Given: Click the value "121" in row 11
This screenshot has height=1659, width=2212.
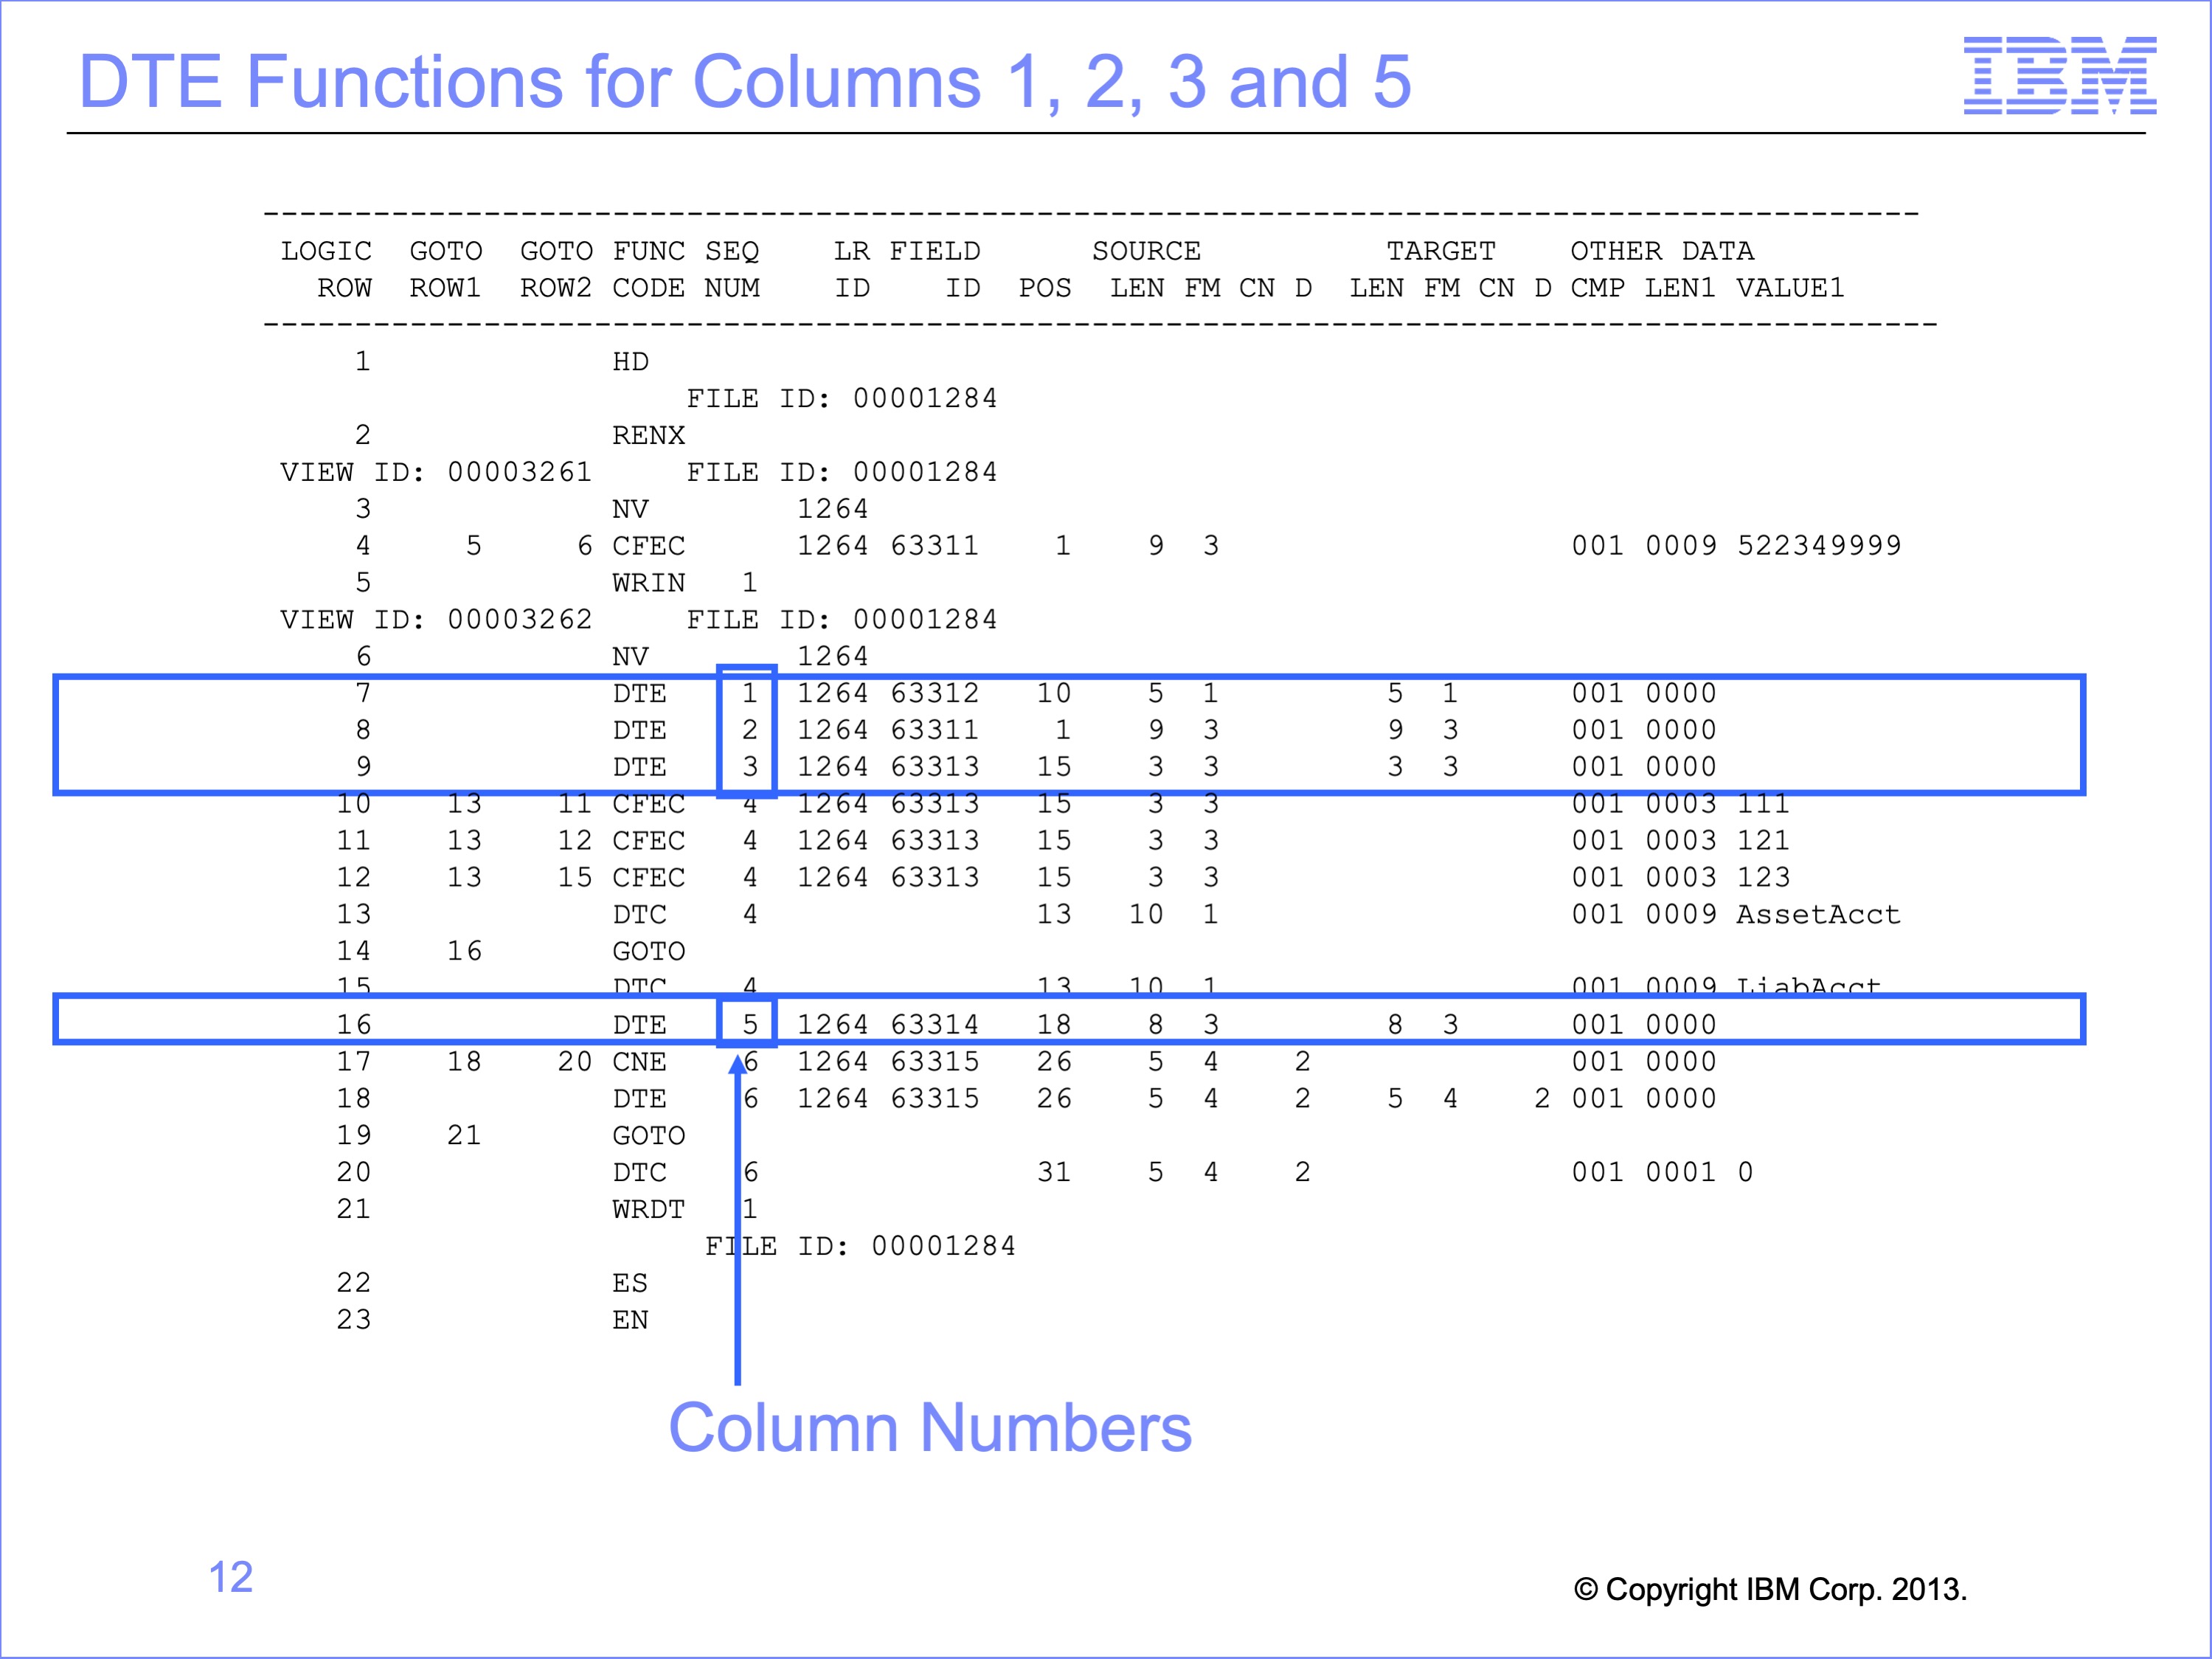Looking at the screenshot, I should click(1763, 841).
